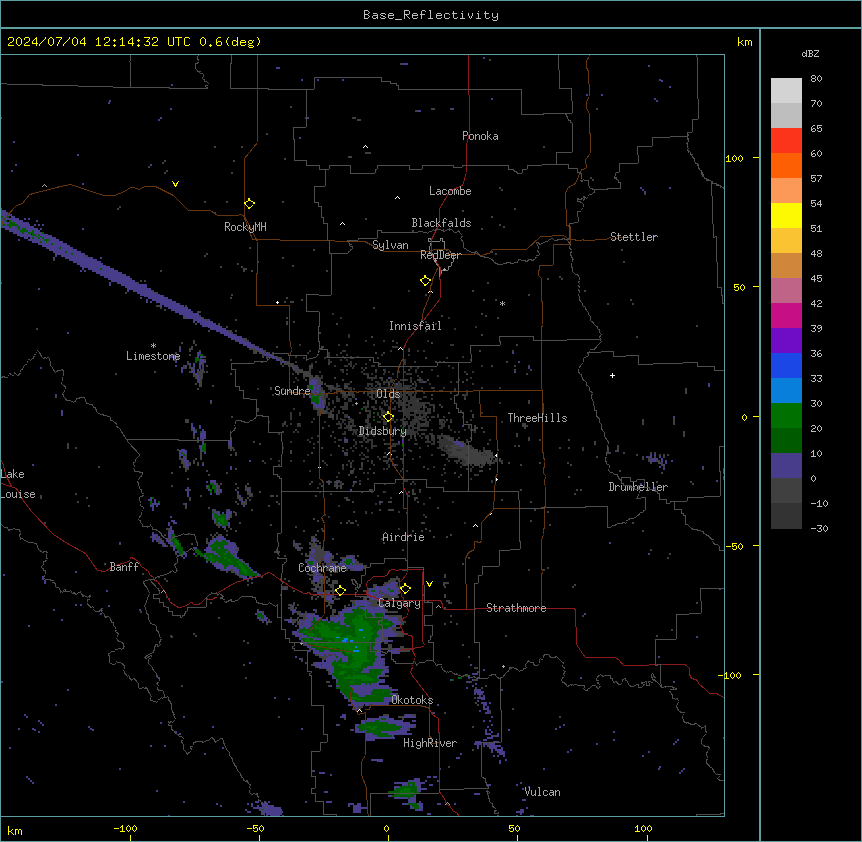Click the Stettler label
Viewport: 862px width, 842px height.
click(634, 237)
